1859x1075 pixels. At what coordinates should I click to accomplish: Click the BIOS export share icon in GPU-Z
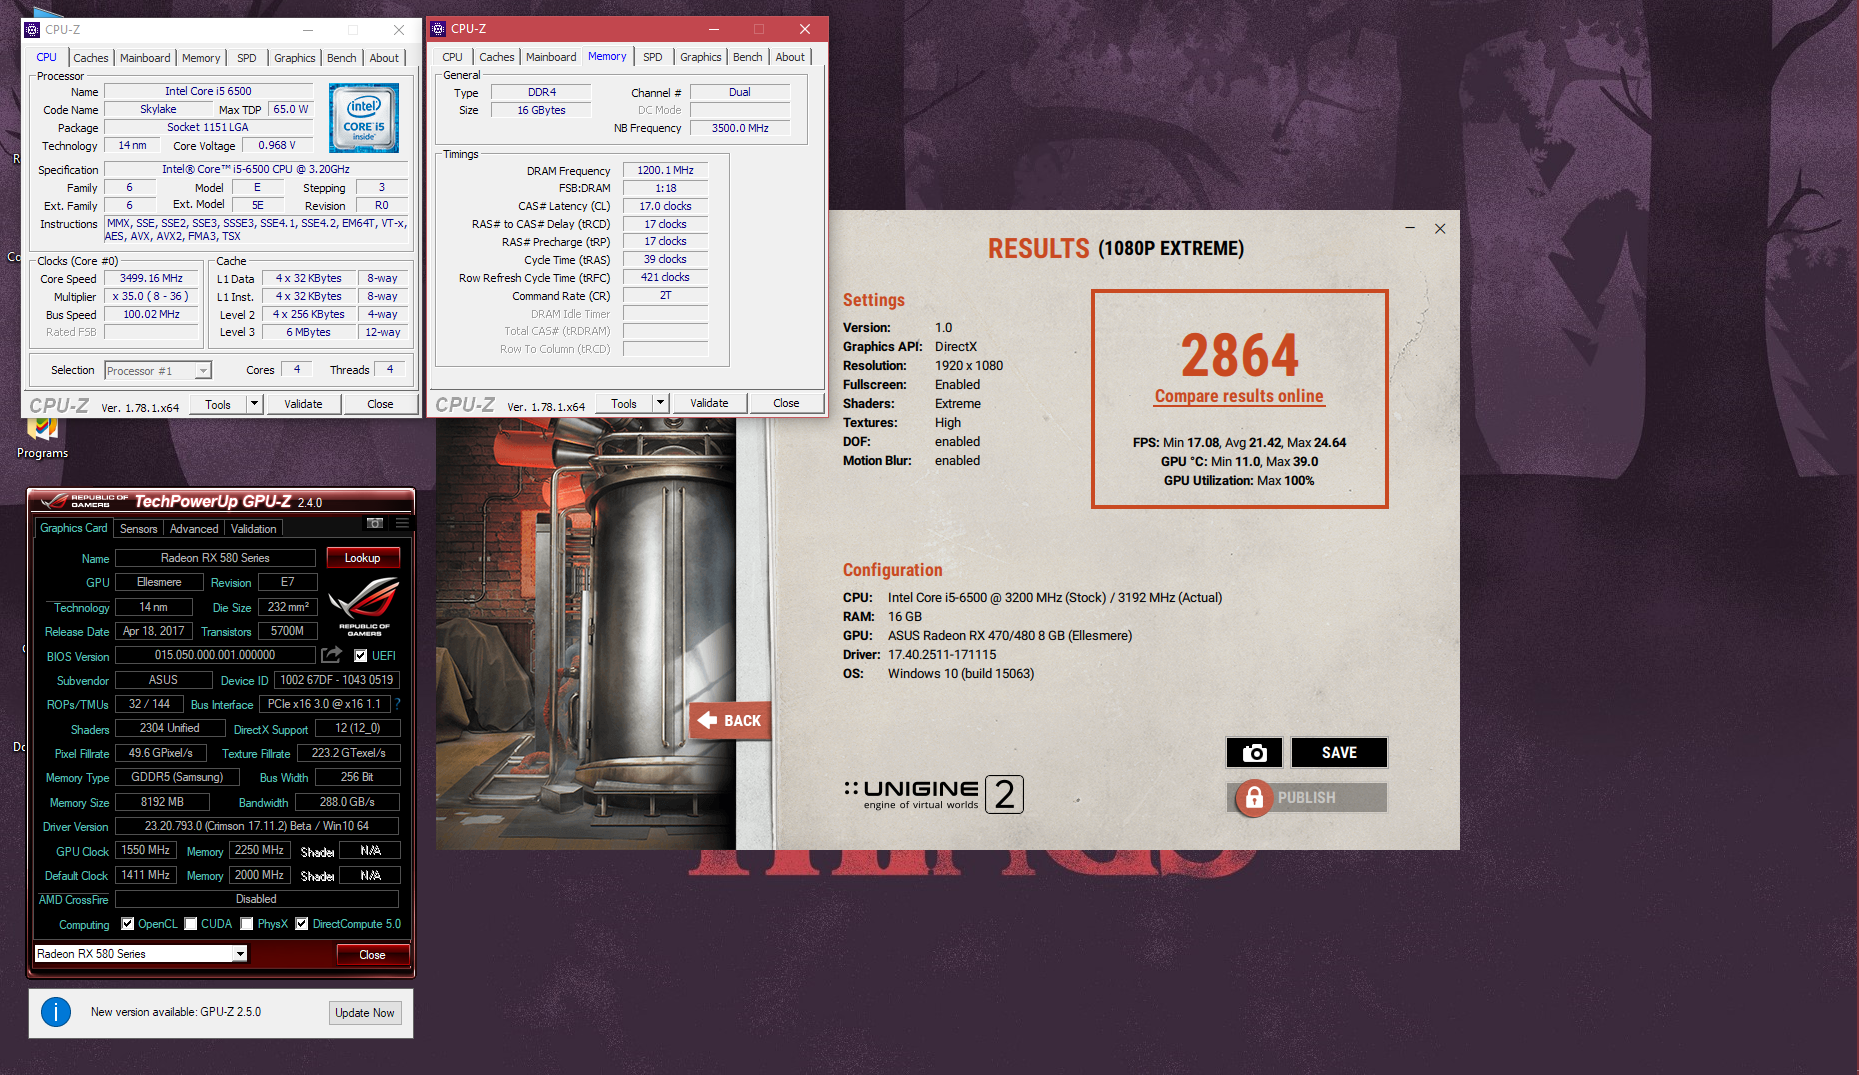[x=331, y=655]
